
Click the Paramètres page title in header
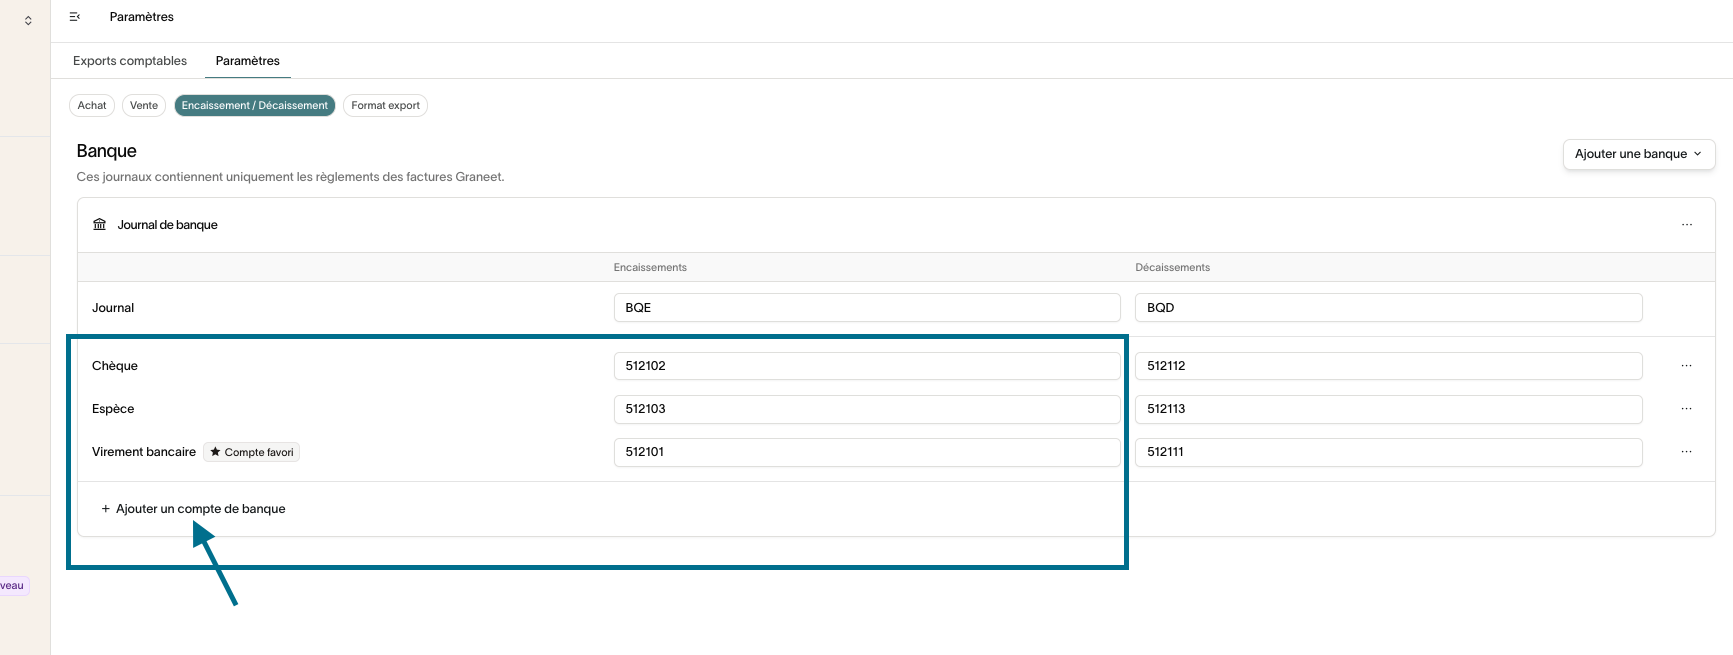pyautogui.click(x=142, y=17)
